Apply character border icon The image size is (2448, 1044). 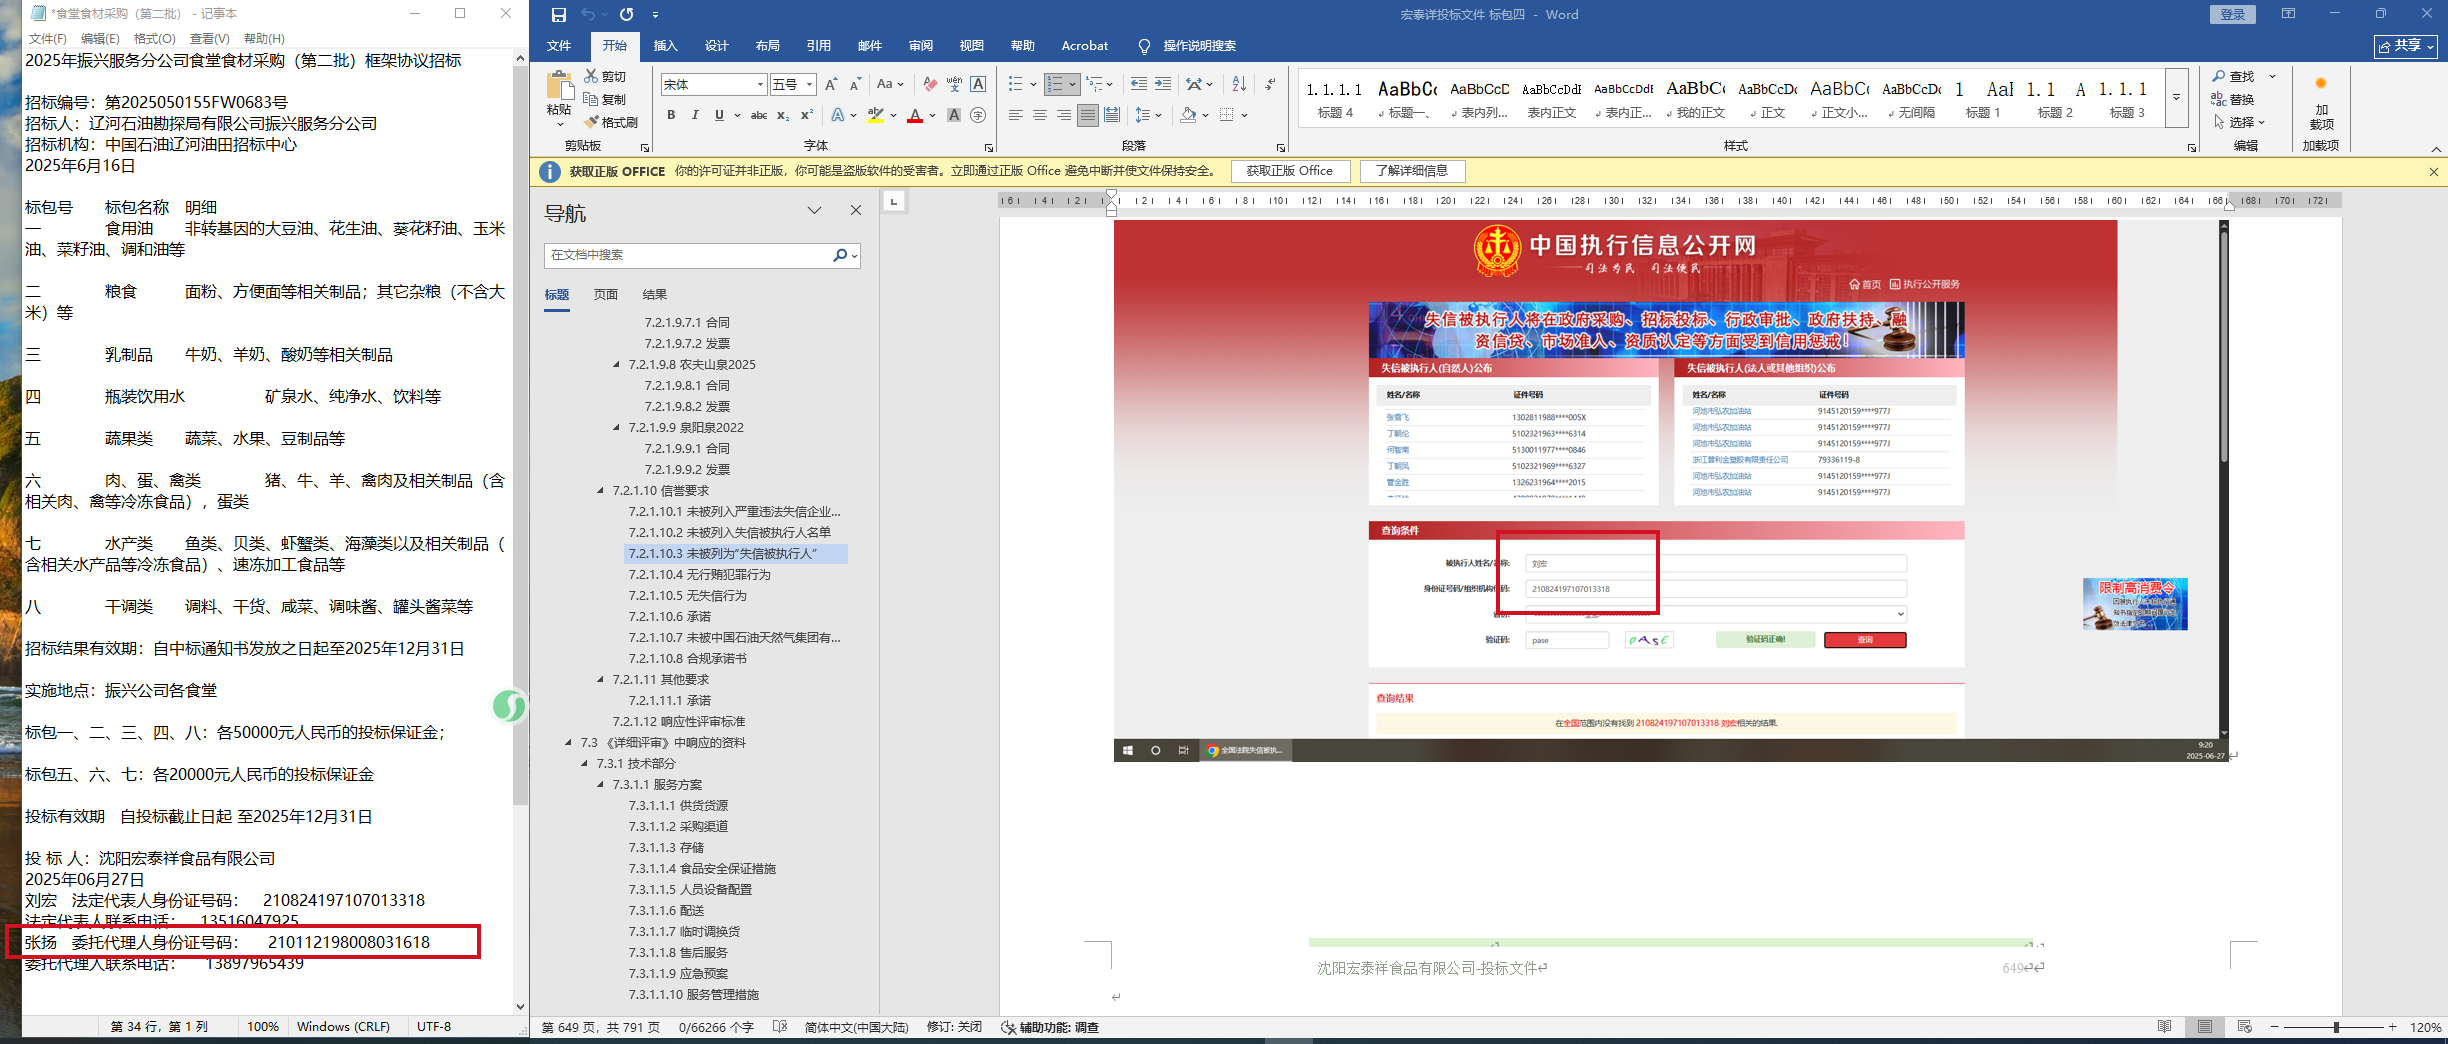(x=978, y=85)
